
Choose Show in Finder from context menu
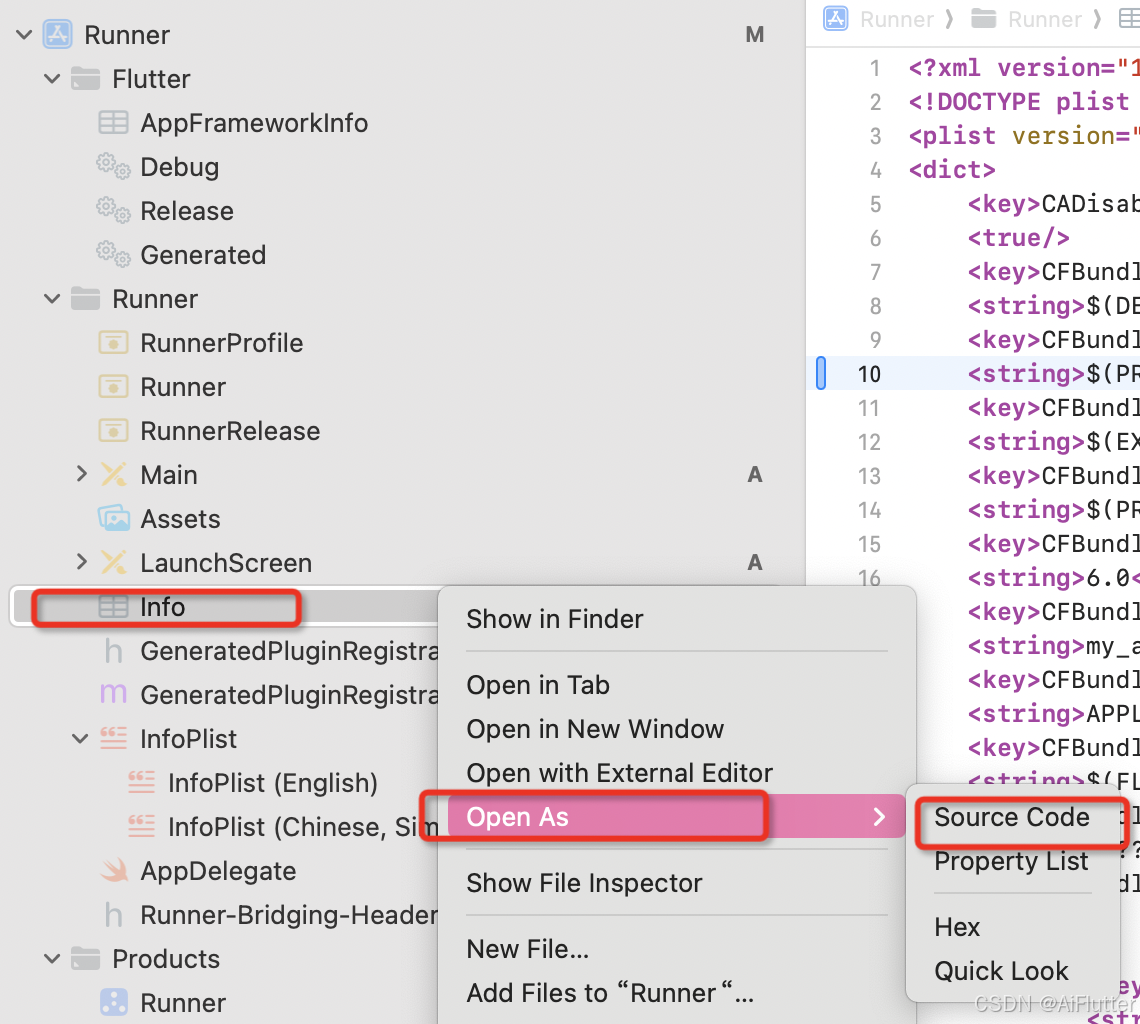click(x=676, y=619)
